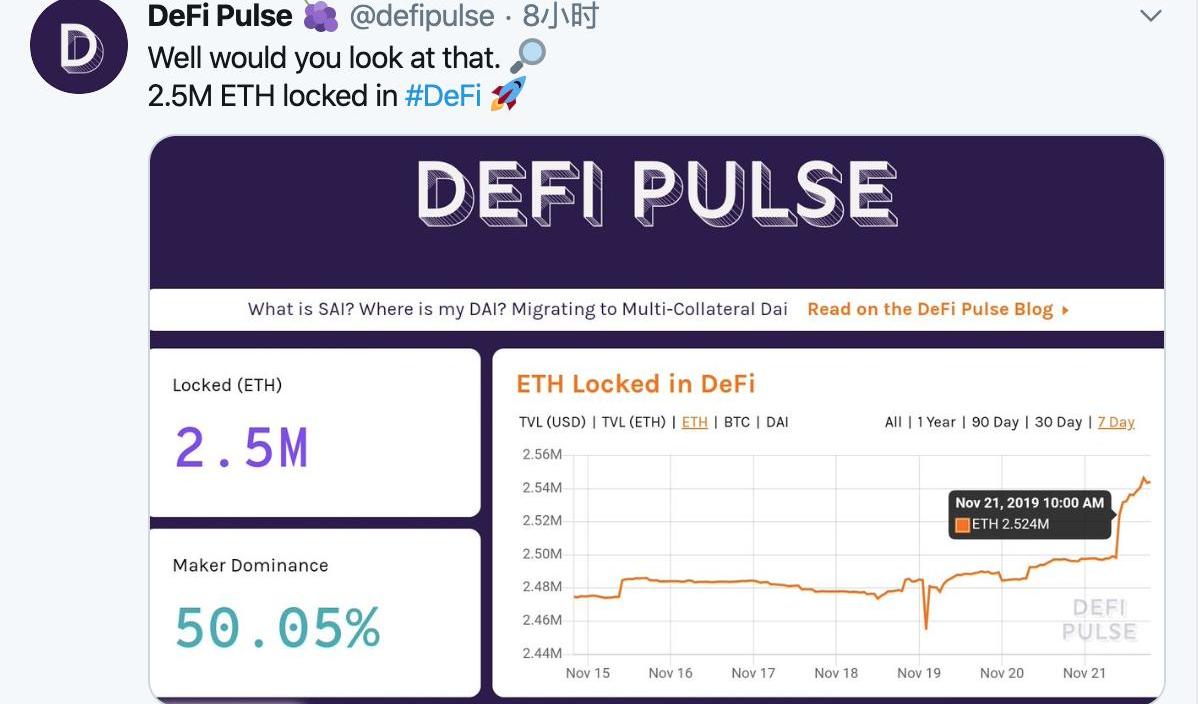1198x704 pixels.
Task: Set chart range to 90 Day
Action: coord(995,422)
